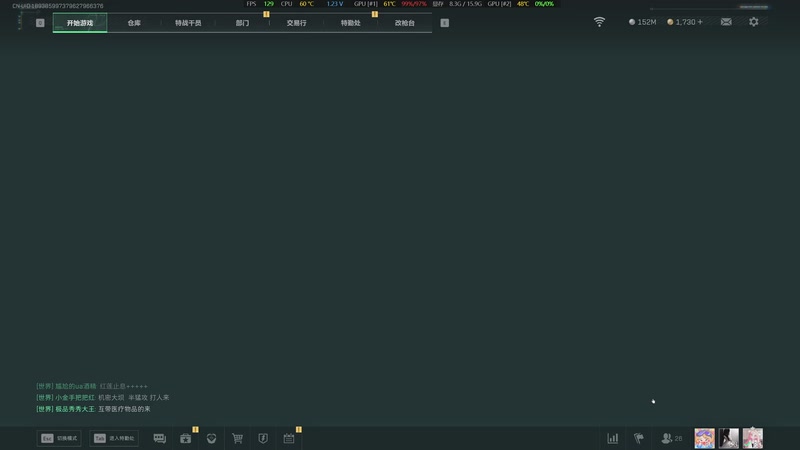Click the Q previous-tab key icon

(40, 23)
